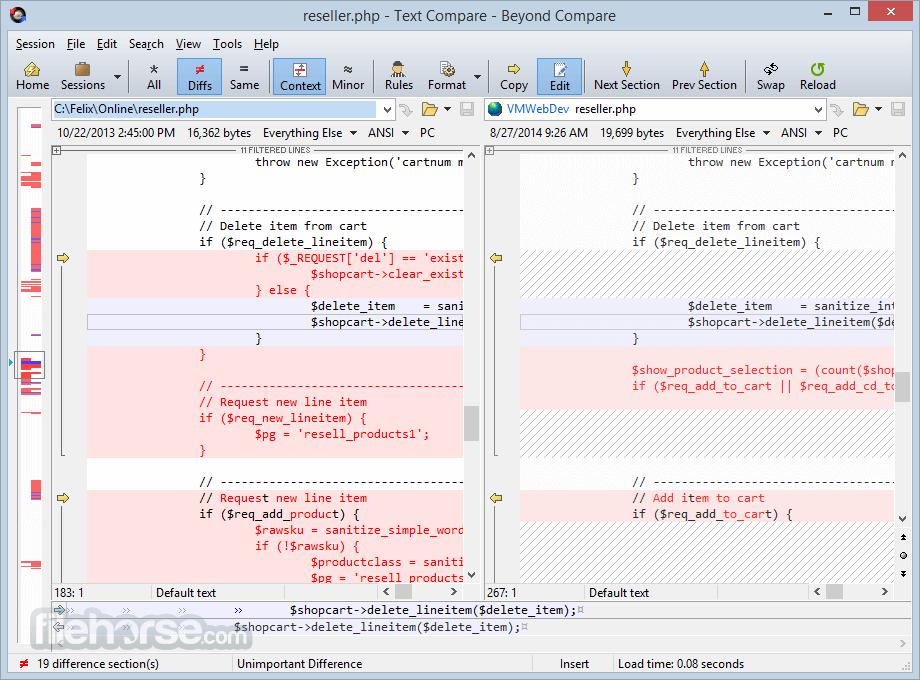
Task: Open the Edit menu
Action: coord(107,44)
